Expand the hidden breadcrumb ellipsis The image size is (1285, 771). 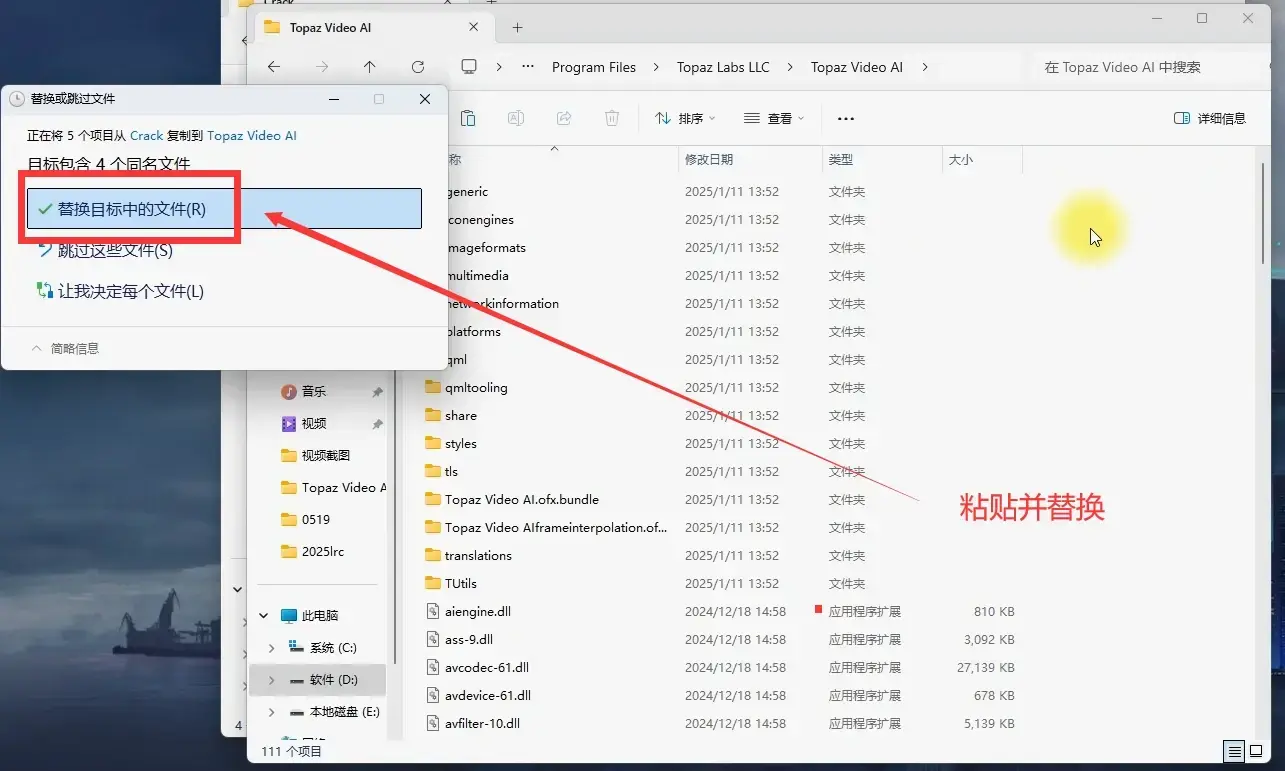click(x=528, y=67)
